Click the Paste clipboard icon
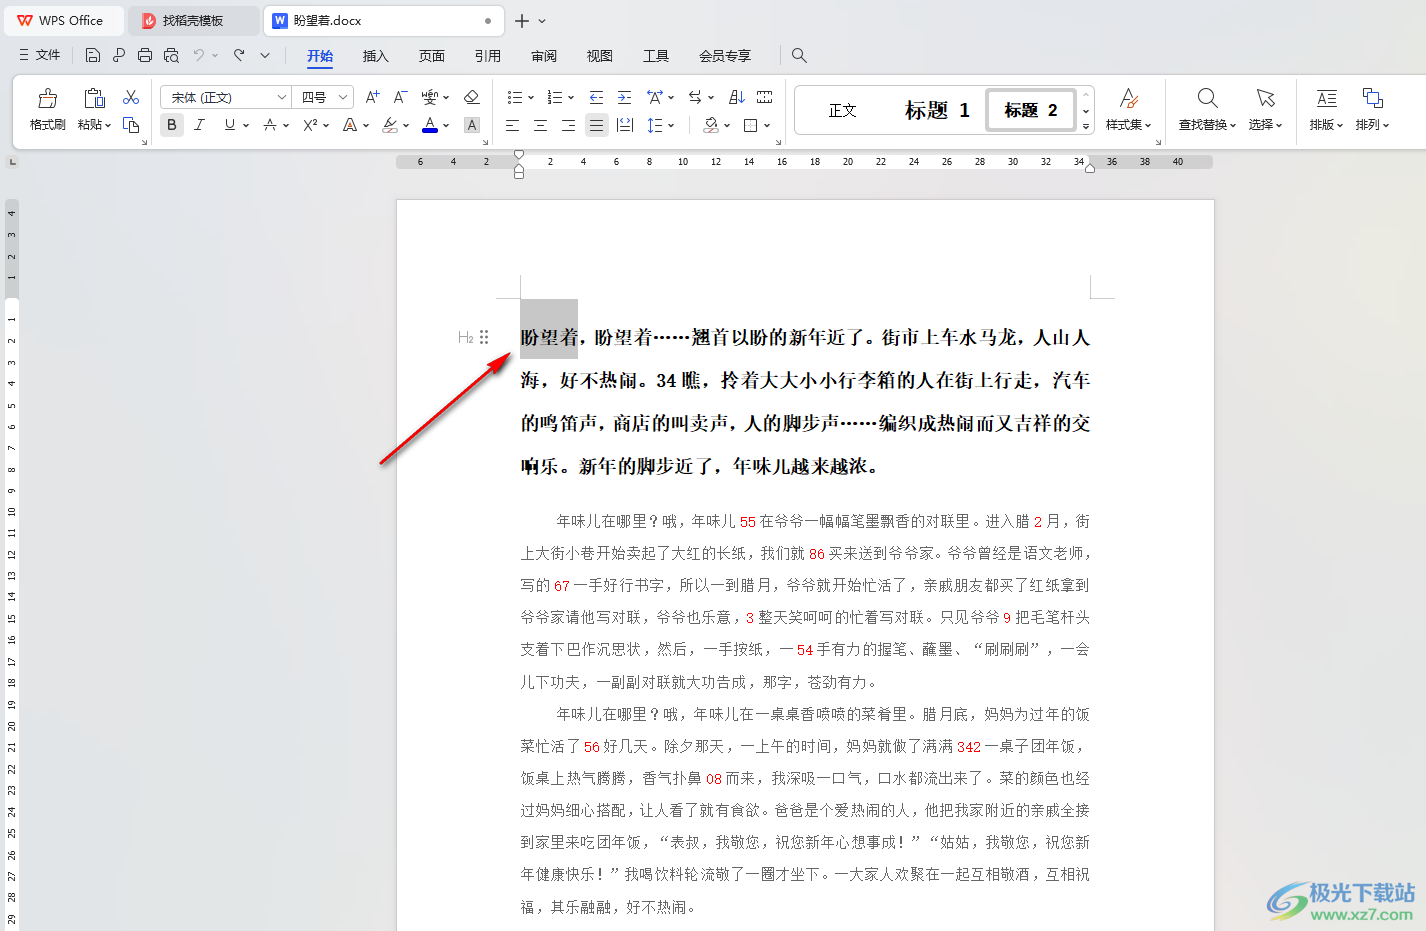This screenshot has height=931, width=1426. pos(94,98)
